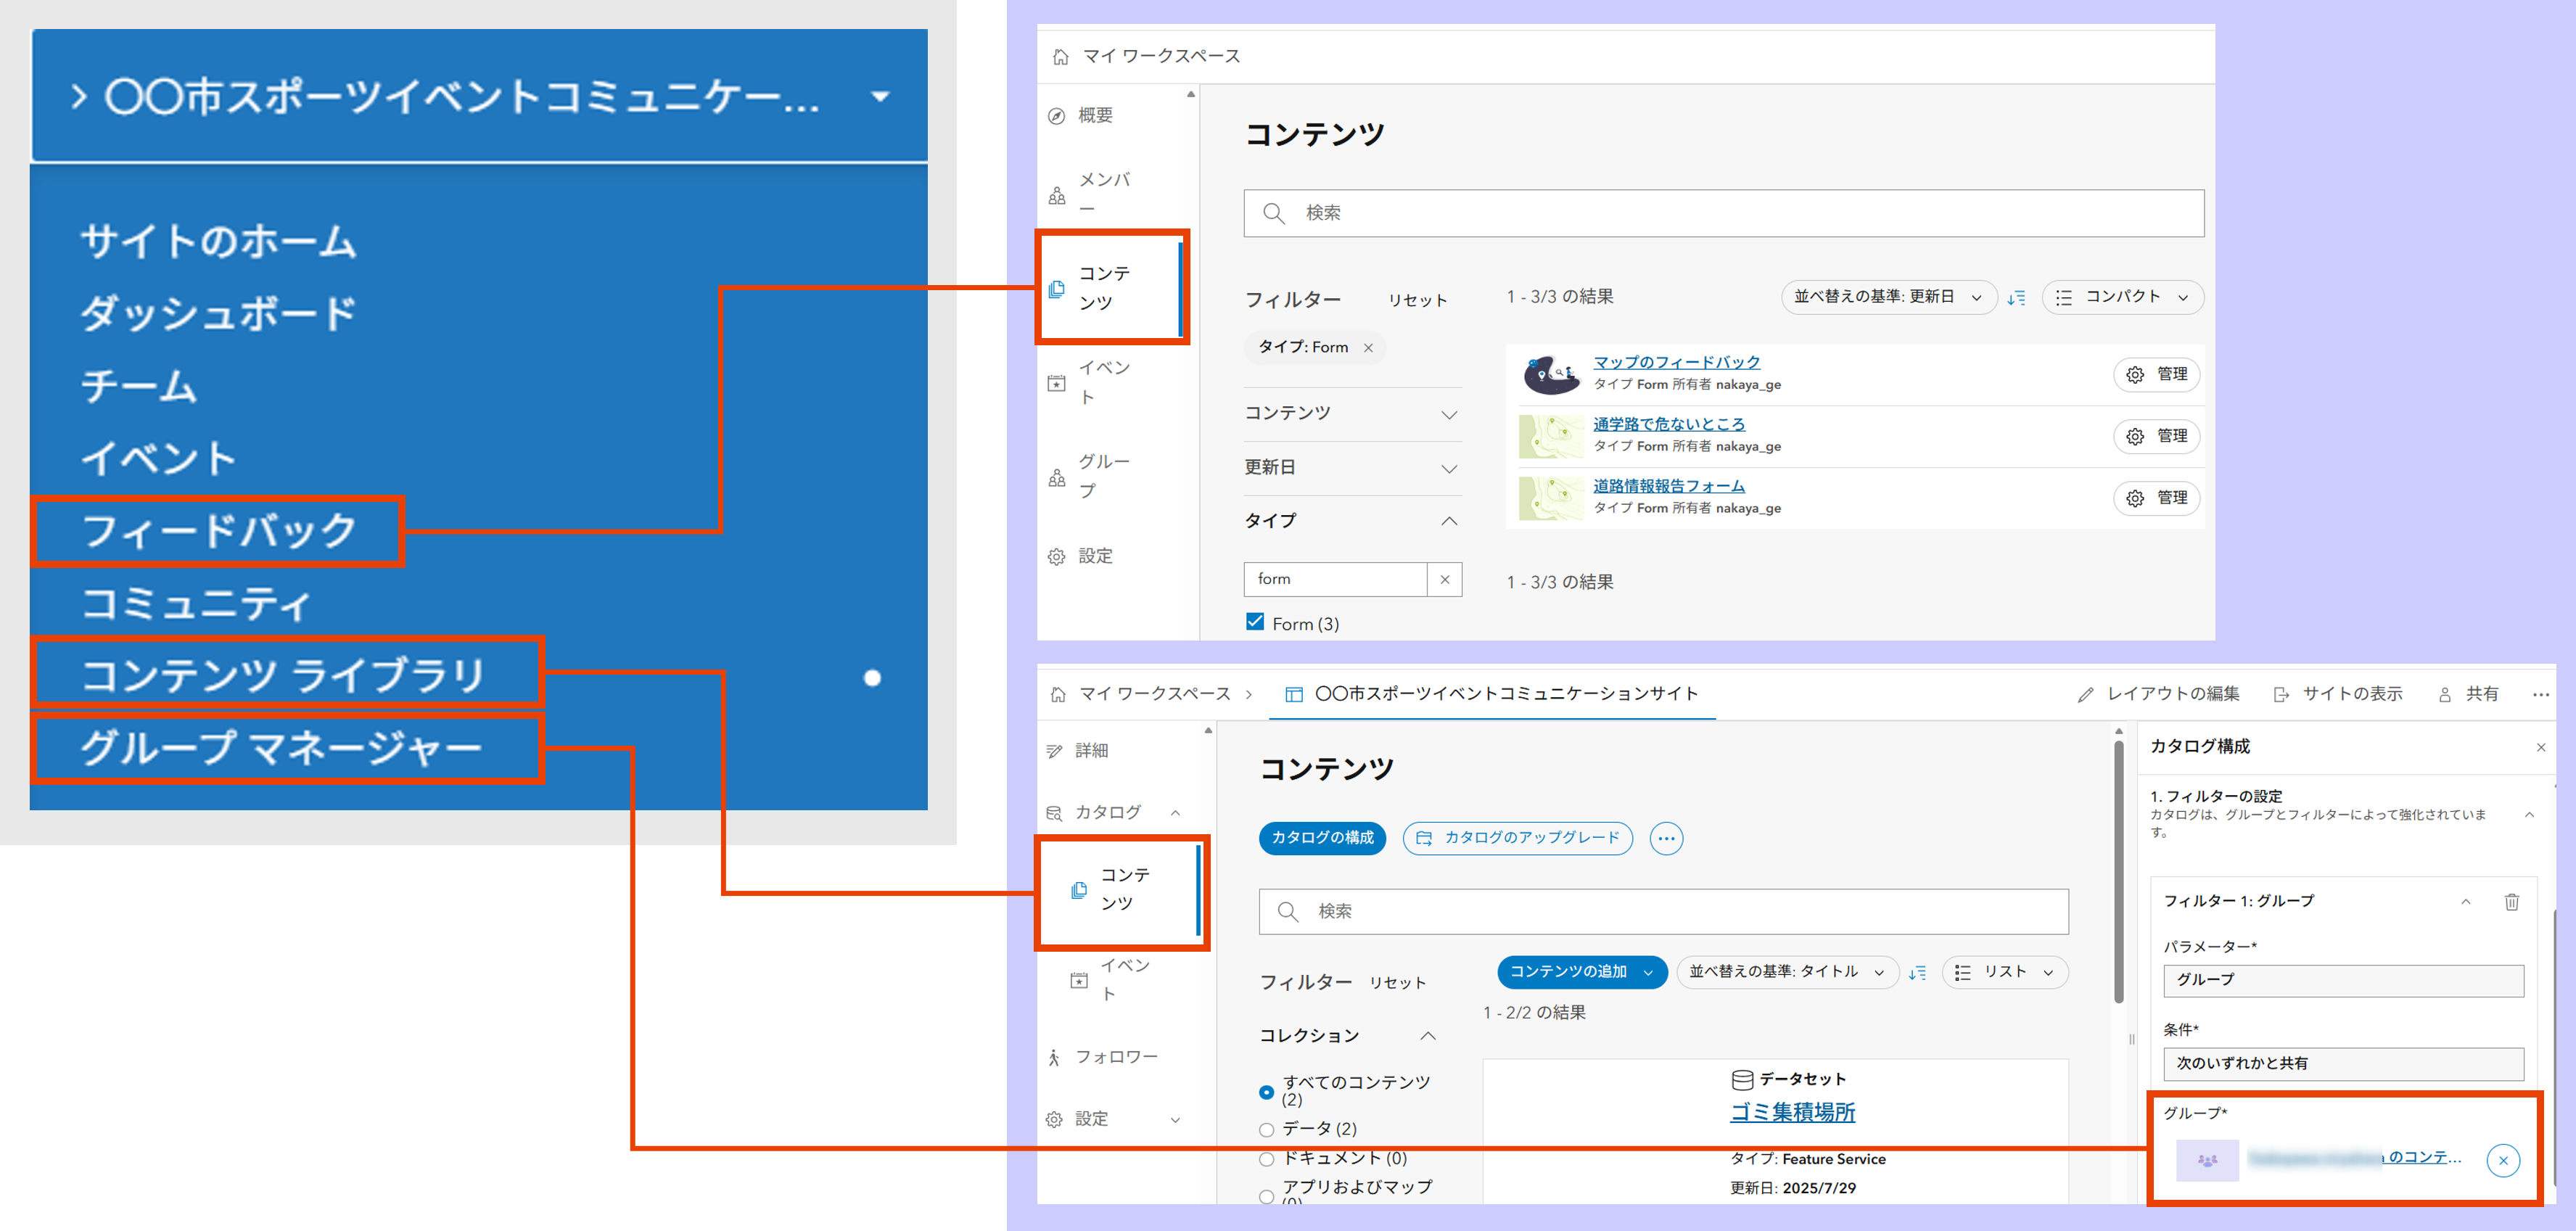
Task: Choose グループ マネージャー menu entry
Action: pyautogui.click(x=282, y=747)
